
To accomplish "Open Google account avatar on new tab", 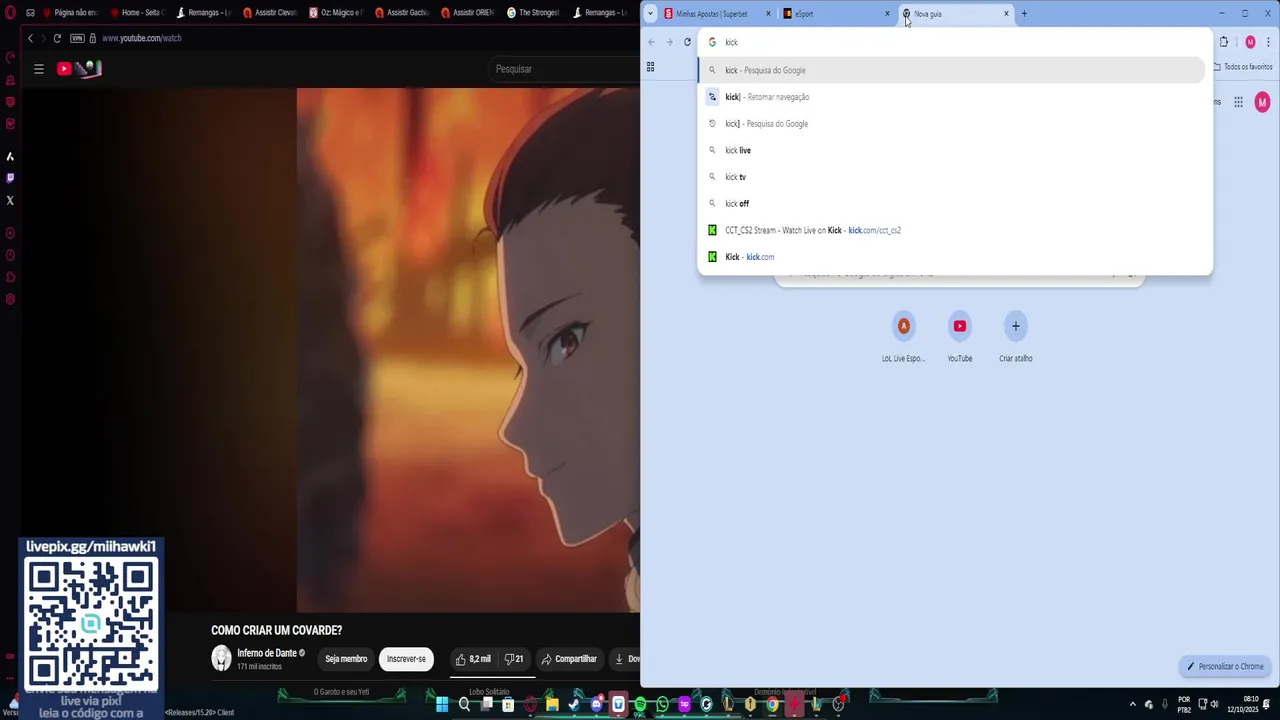I will point(1262,102).
